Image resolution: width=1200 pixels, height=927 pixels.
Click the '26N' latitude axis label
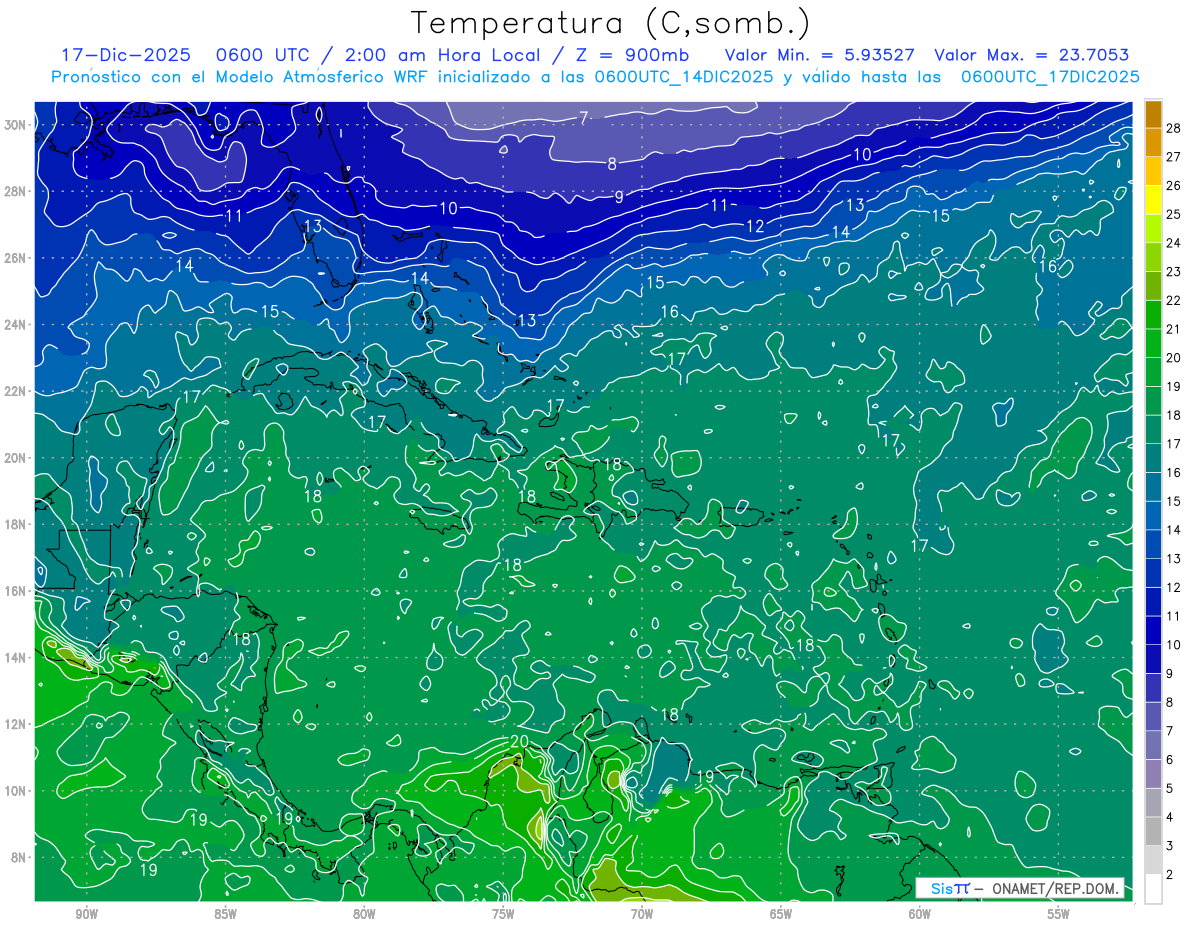click(17, 258)
